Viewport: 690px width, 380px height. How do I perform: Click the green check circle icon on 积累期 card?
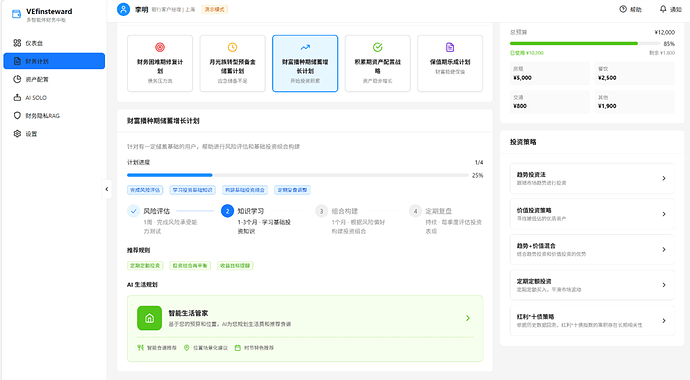coord(378,47)
